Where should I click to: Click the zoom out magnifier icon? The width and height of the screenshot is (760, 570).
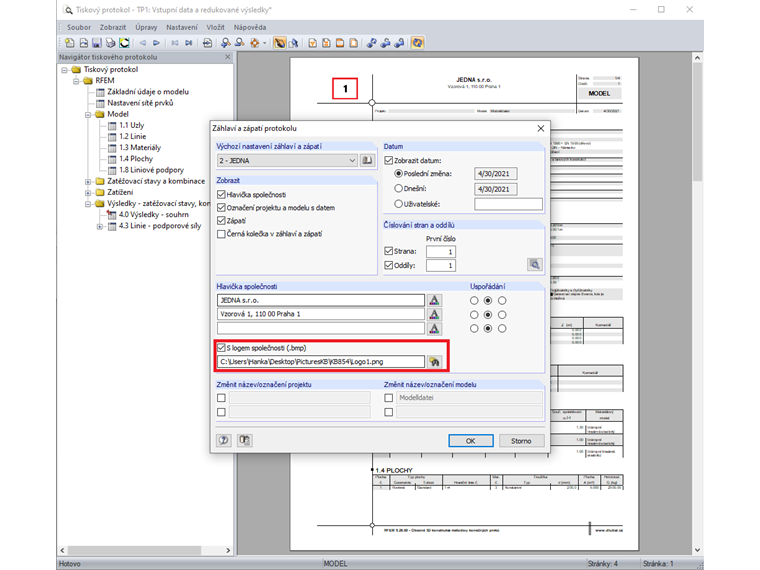239,43
